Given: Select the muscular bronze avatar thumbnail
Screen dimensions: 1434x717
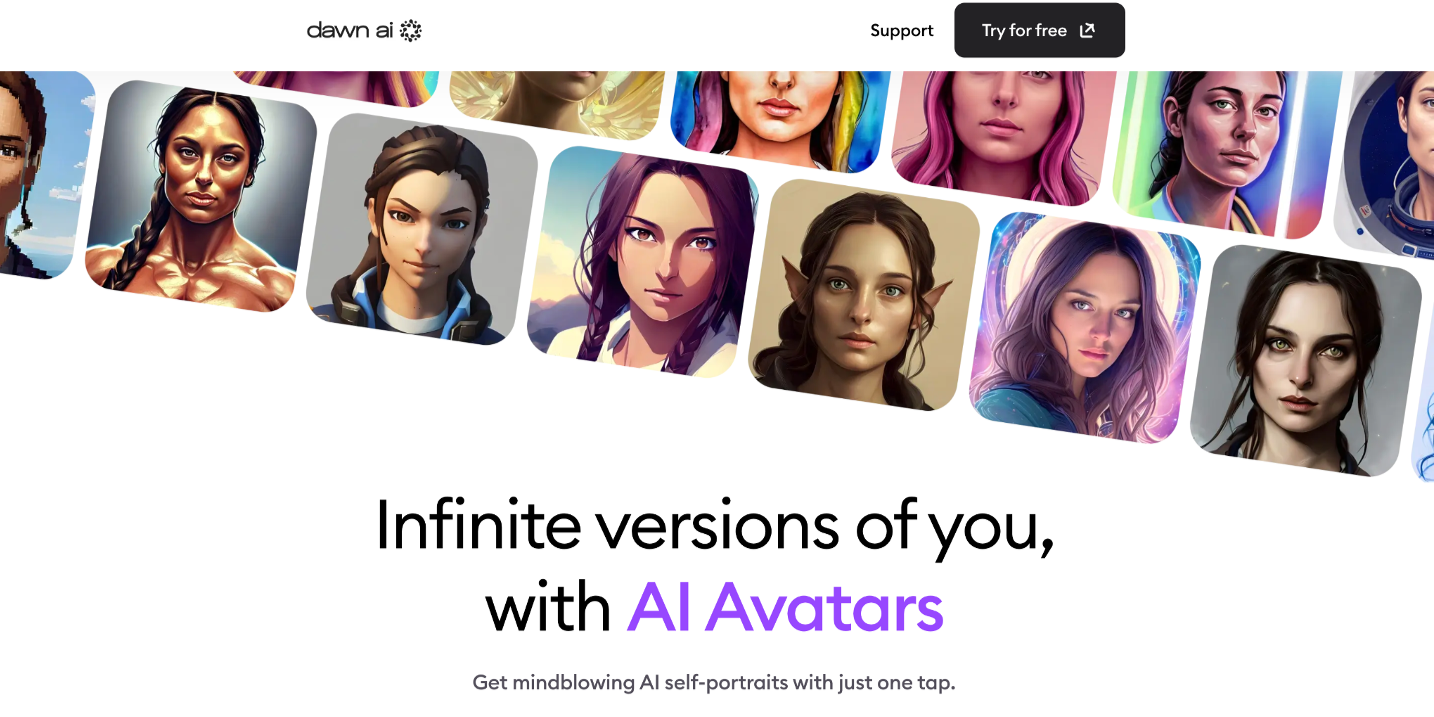Looking at the screenshot, I should tap(201, 196).
